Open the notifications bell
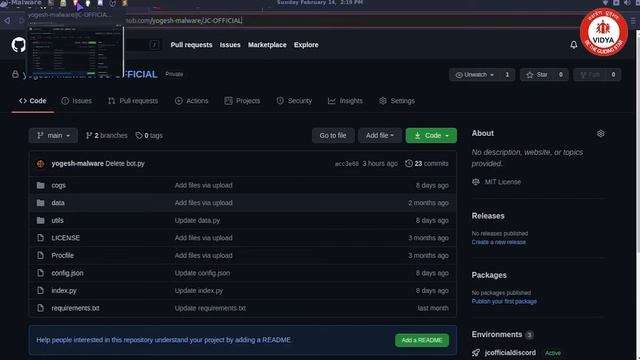 click(x=573, y=45)
